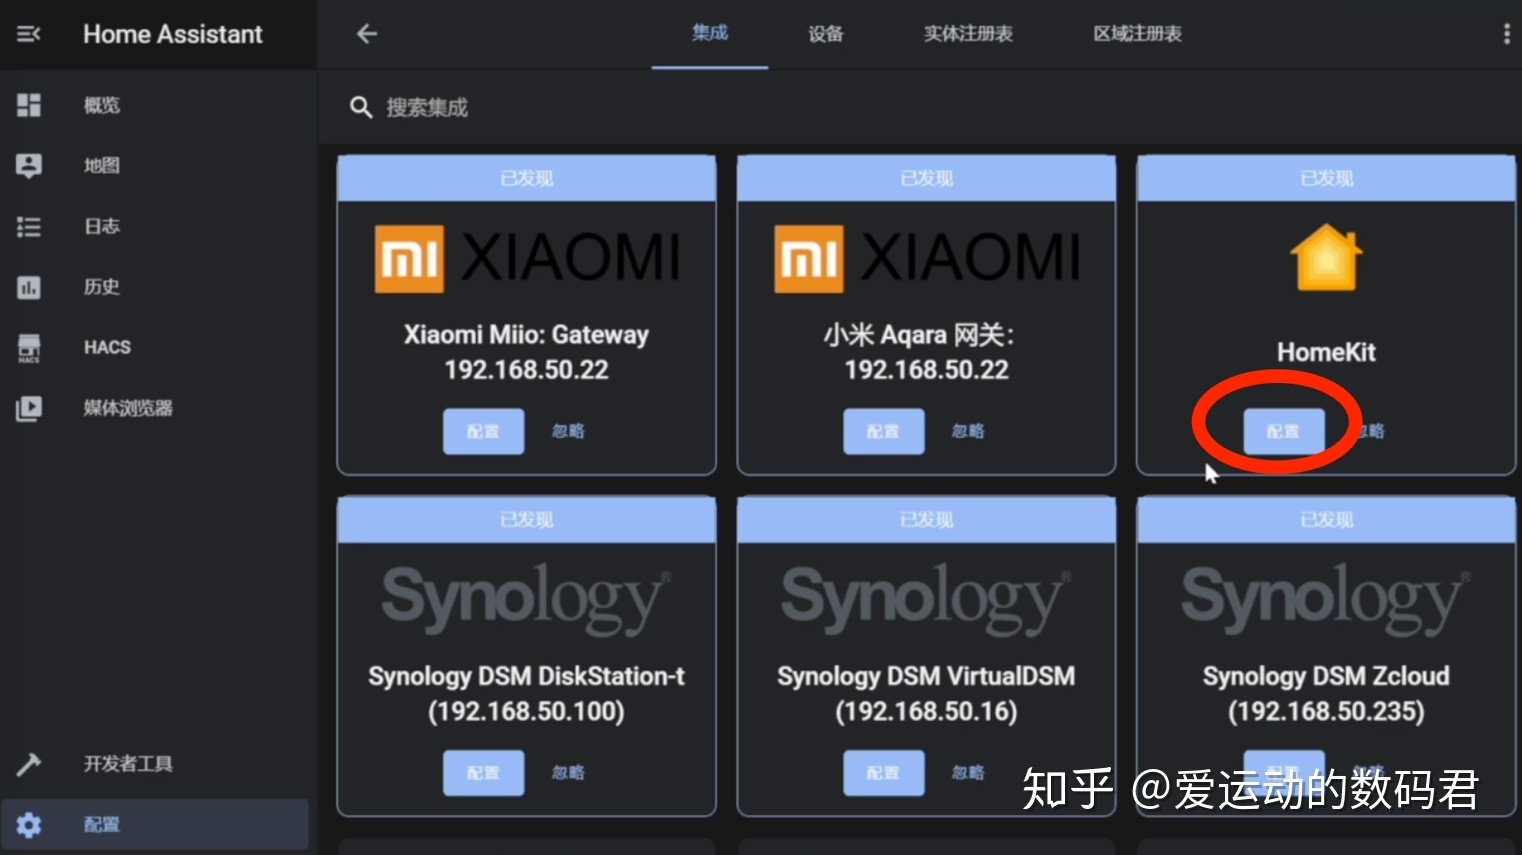Configure Synology DSM VirtualDSM

click(x=884, y=773)
